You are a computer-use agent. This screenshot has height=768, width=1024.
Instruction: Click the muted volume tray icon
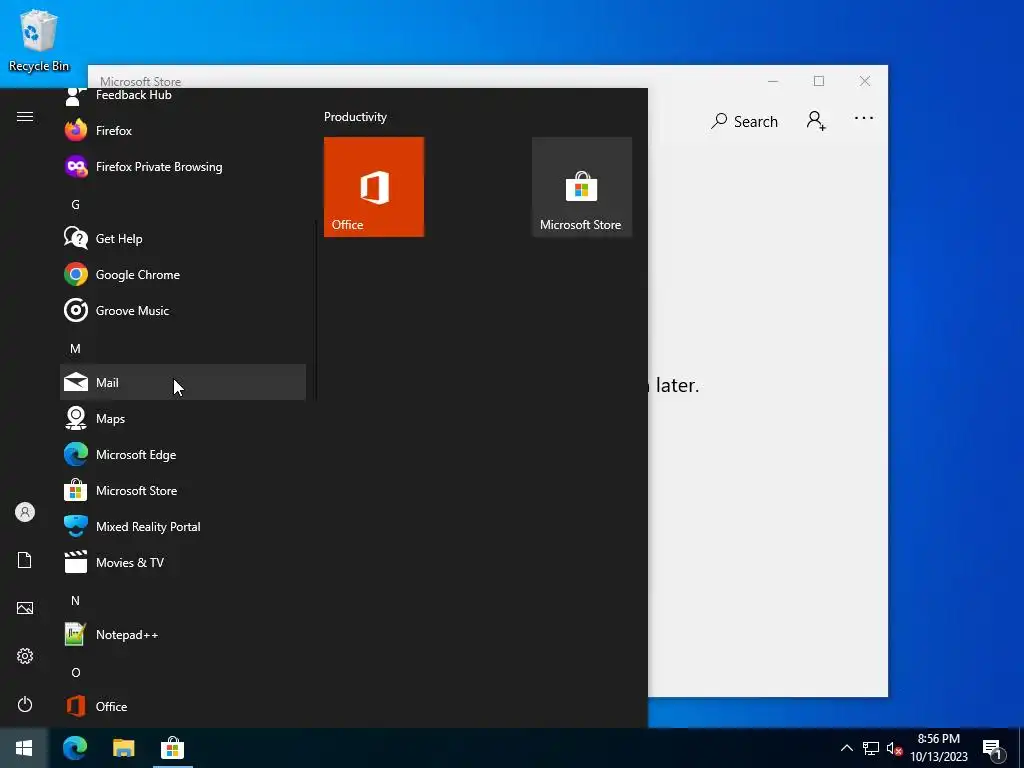[894, 748]
